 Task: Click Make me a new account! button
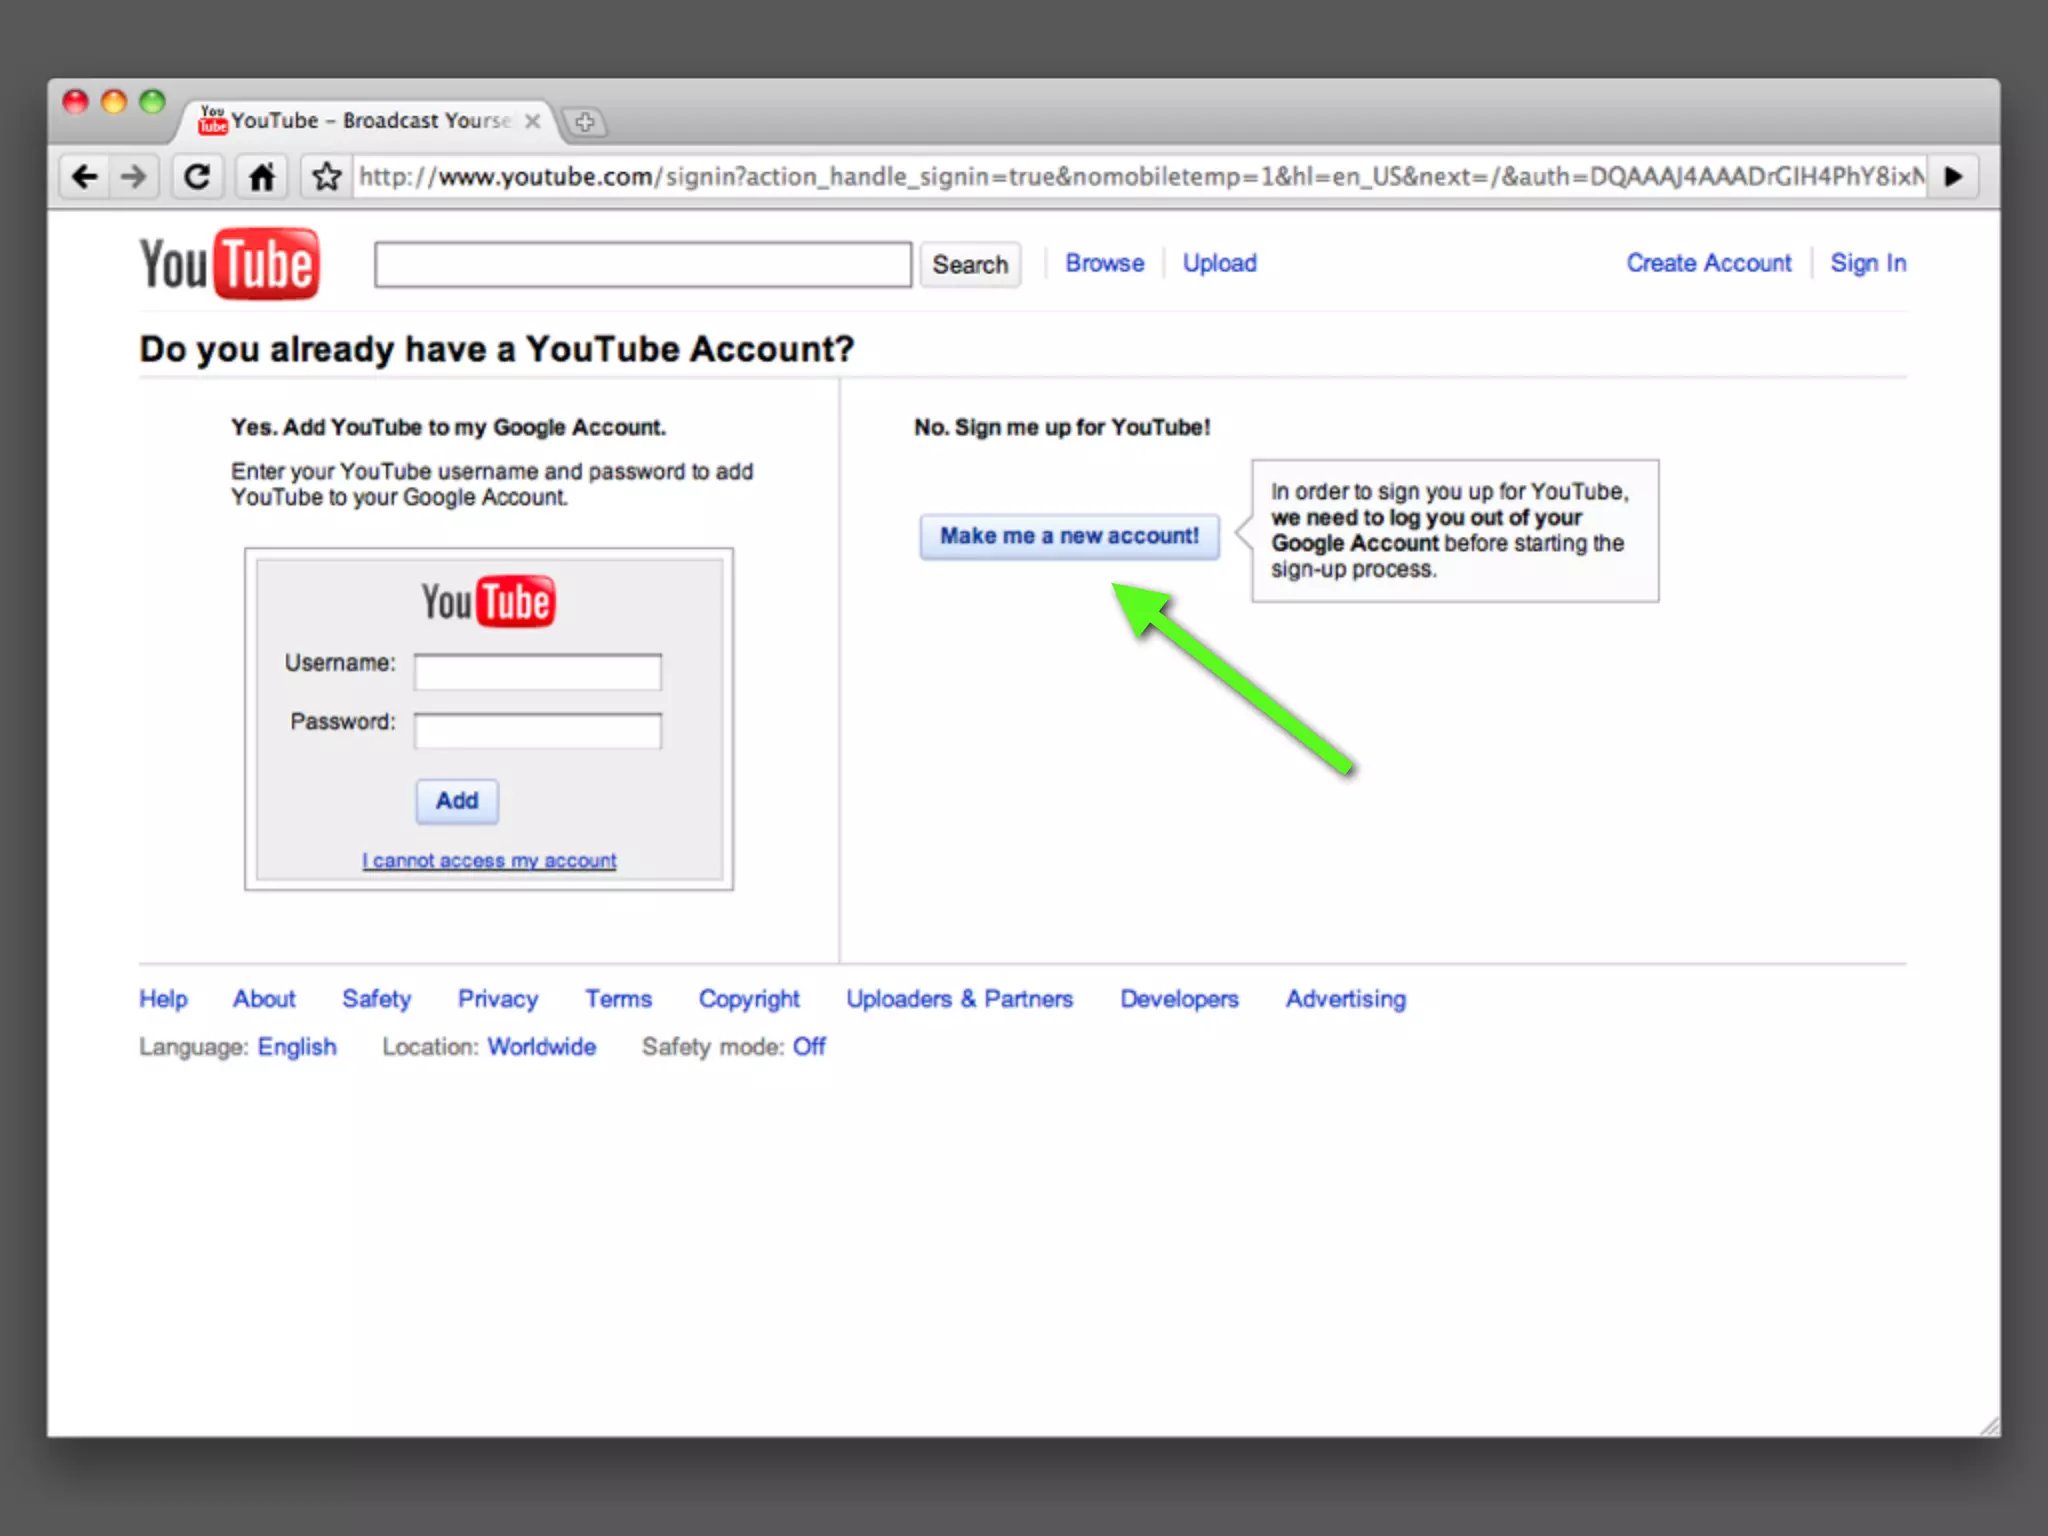pyautogui.click(x=1069, y=536)
